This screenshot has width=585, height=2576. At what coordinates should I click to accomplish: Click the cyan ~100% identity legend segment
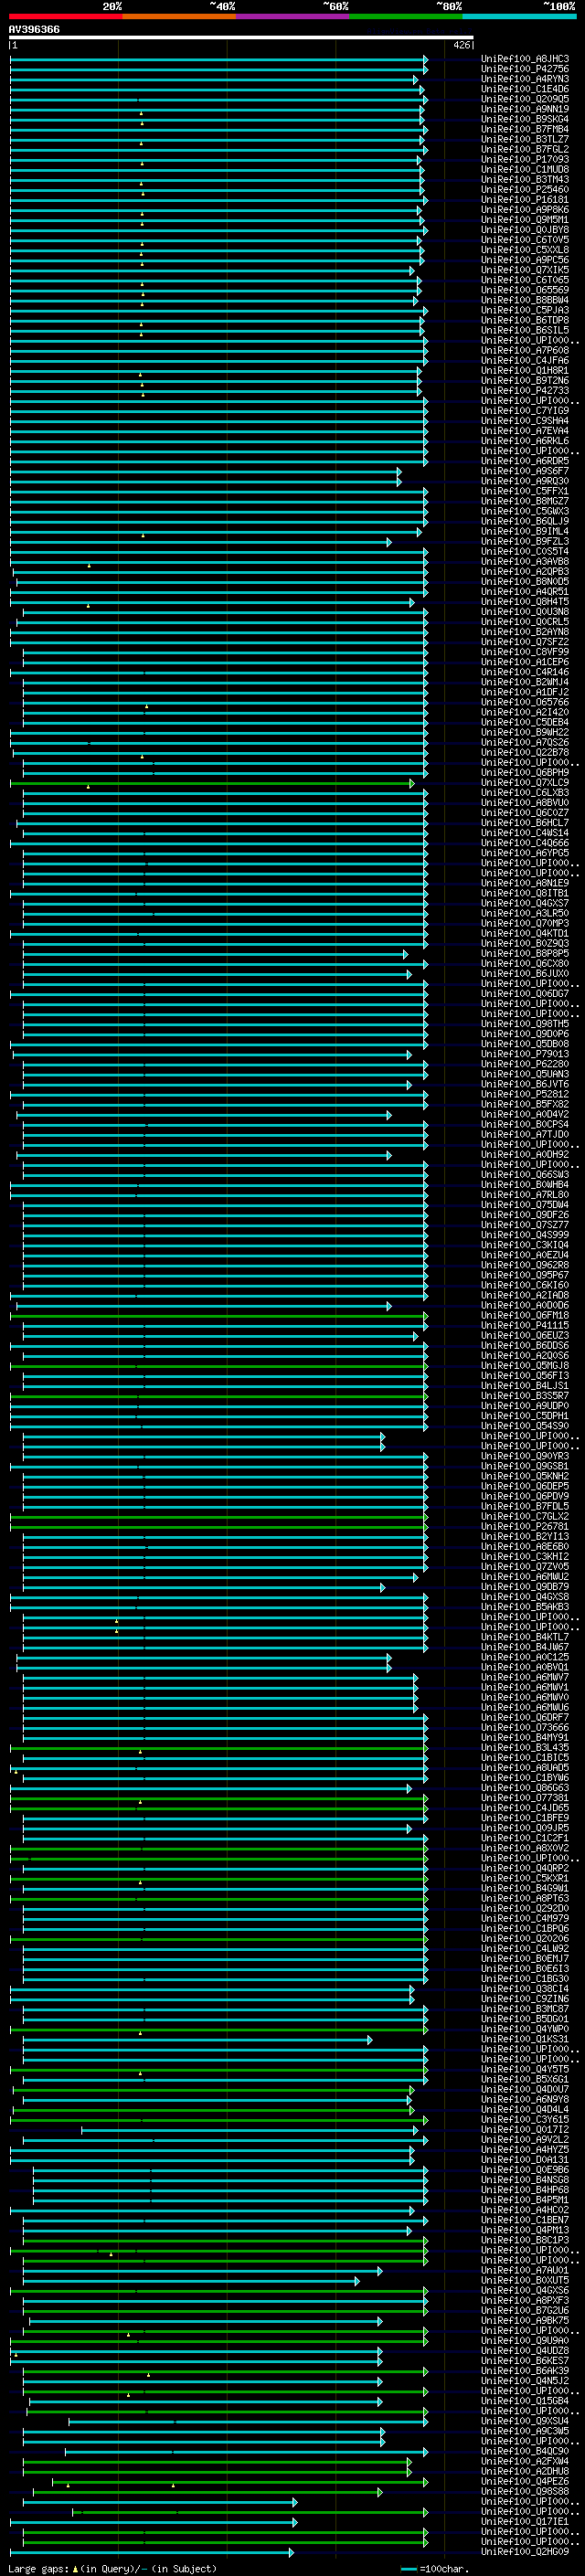tap(519, 16)
